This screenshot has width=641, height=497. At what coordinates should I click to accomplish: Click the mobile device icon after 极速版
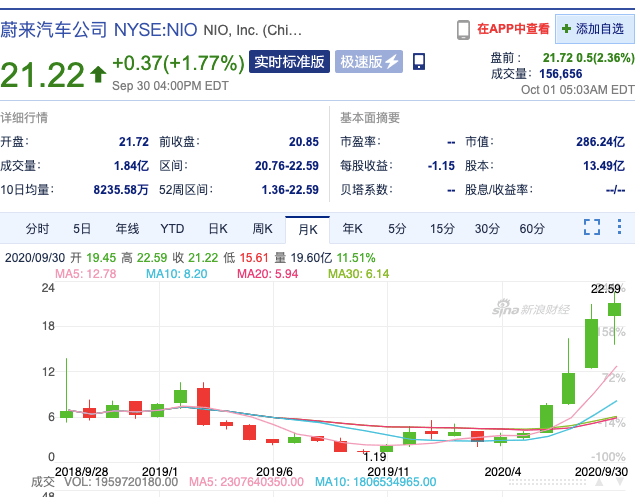[419, 62]
